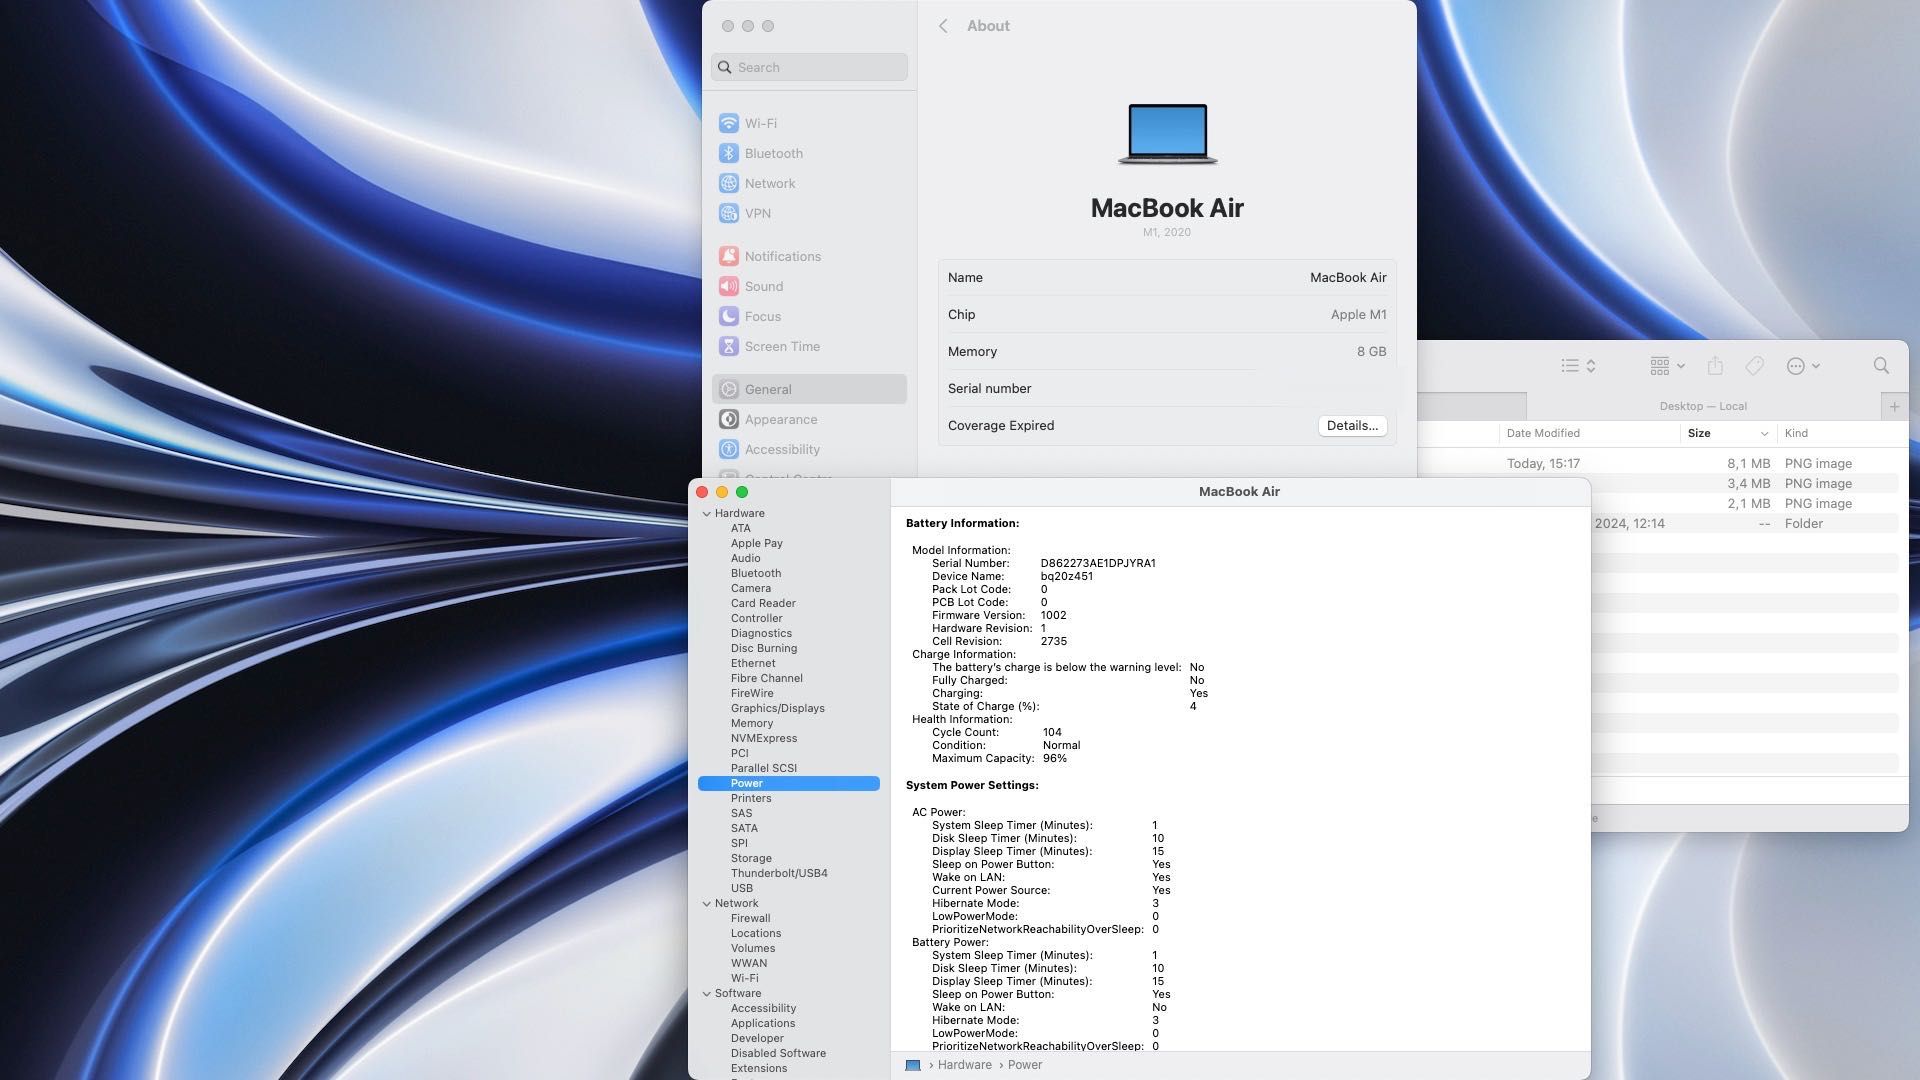
Task: Select the Desktop — Local tab in Finder
Action: coord(1703,406)
